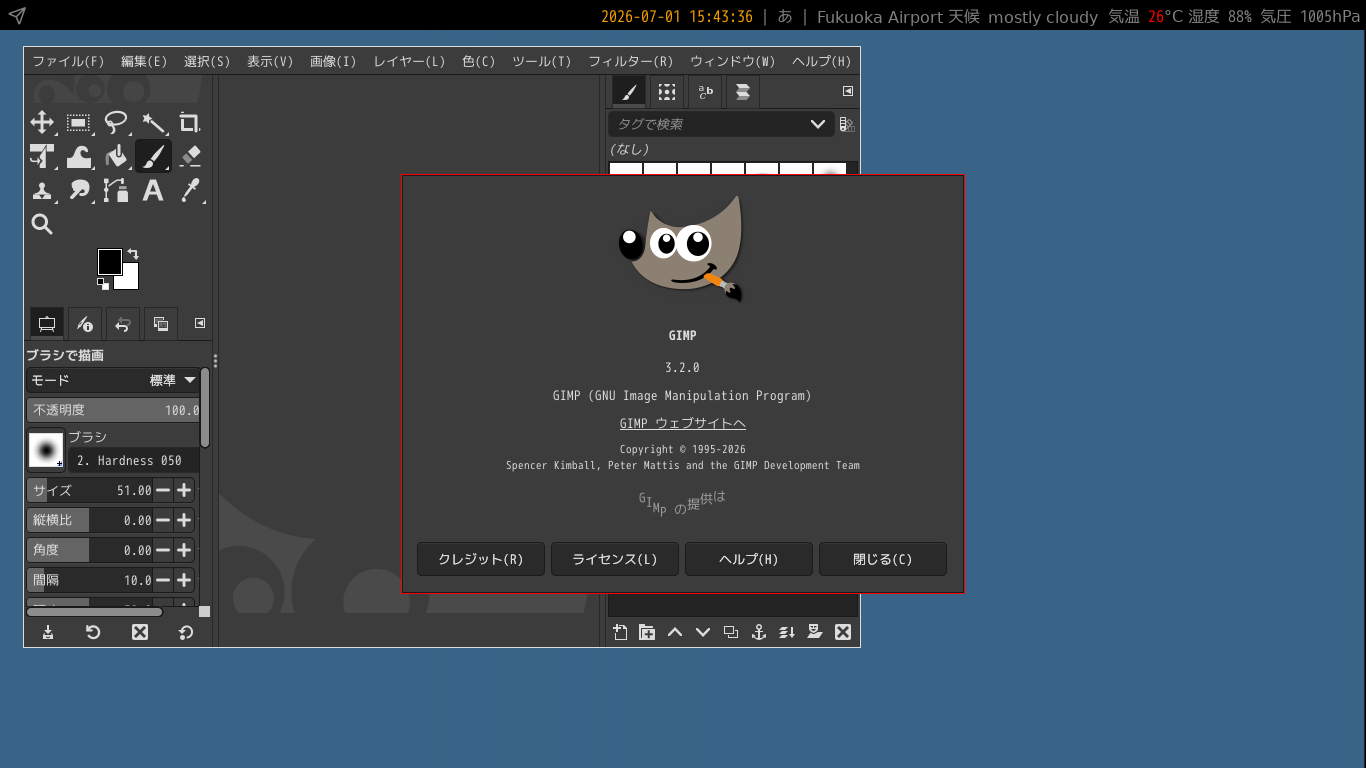The width and height of the screenshot is (1366, 768).
Task: Click the ヘルプ(H) button in About dialog
Action: tap(749, 559)
